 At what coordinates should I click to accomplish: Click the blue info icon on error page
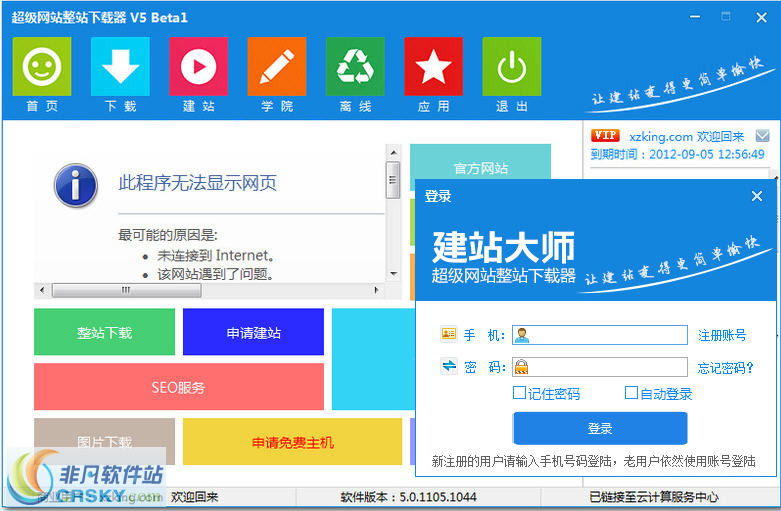[76, 185]
